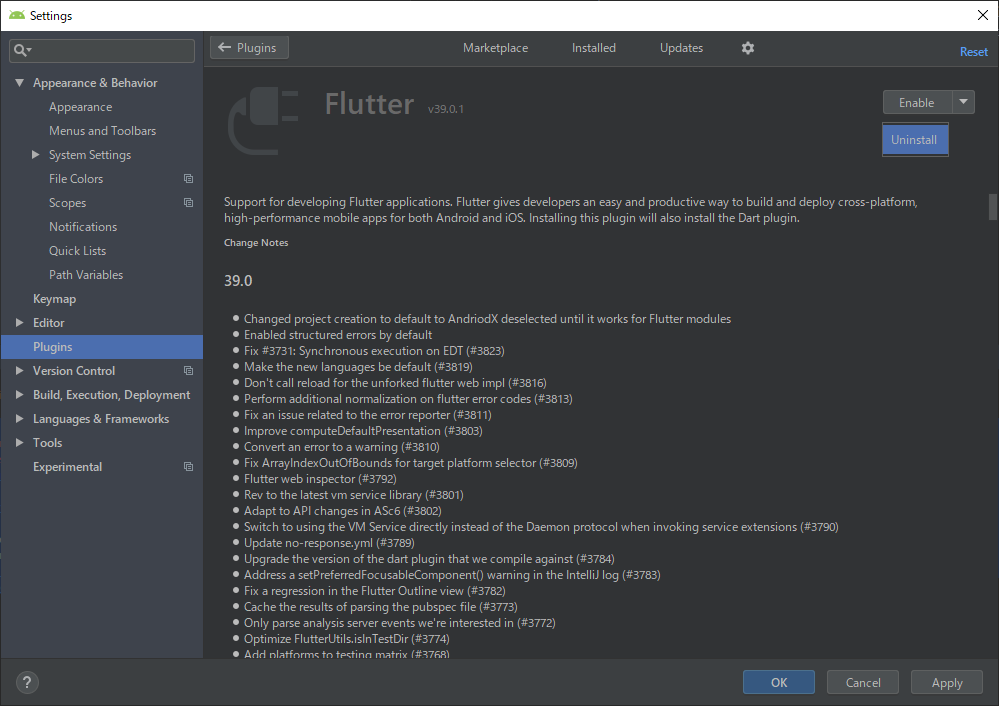Switch to the Marketplace tab
999x706 pixels.
[496, 48]
